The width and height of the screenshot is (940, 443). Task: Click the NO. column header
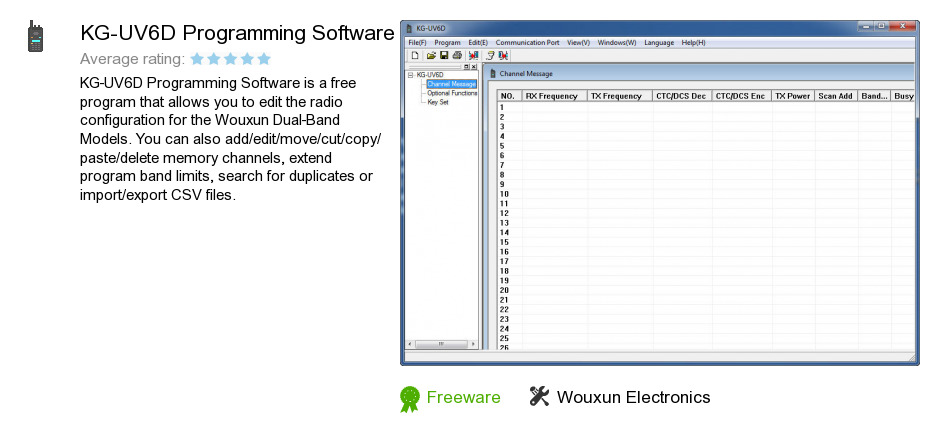[510, 96]
